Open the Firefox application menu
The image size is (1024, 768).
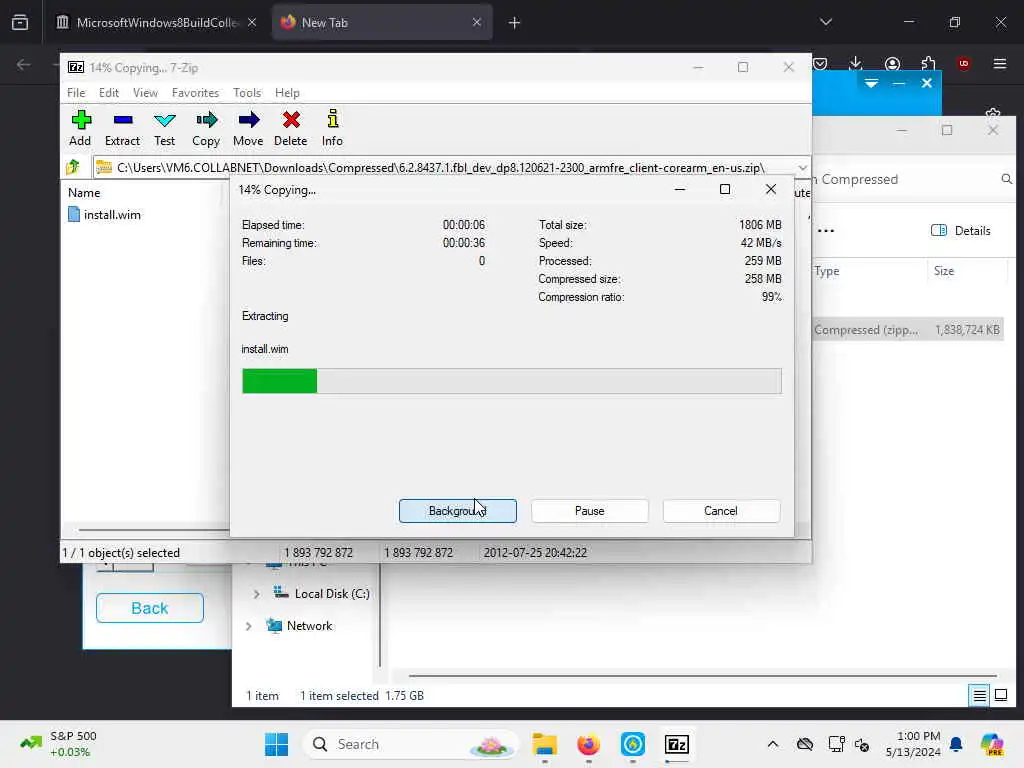tap(1000, 63)
